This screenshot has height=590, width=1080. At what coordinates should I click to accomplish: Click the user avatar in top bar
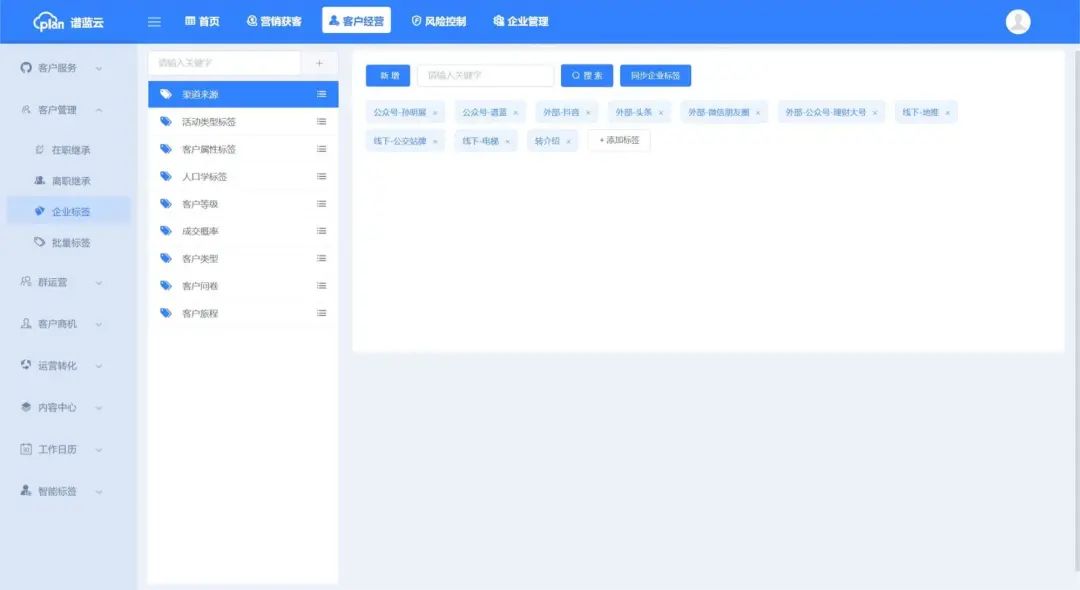(x=1017, y=22)
